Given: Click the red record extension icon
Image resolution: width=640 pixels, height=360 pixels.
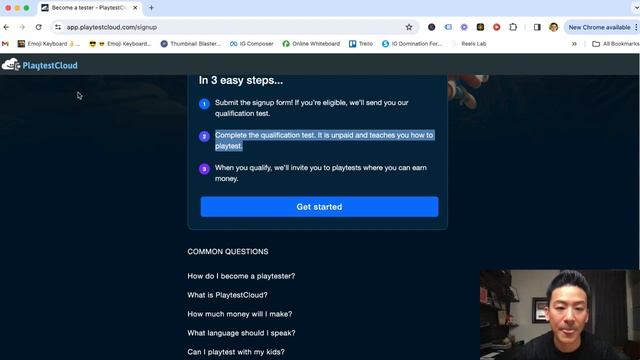Looking at the screenshot, I should [497, 27].
